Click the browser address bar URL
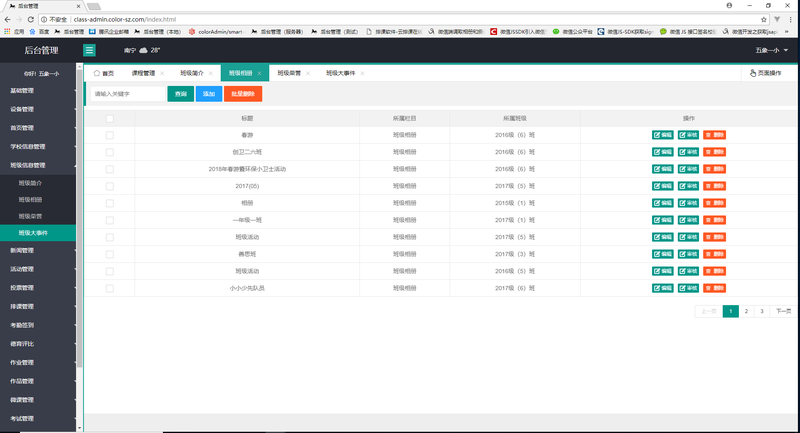Image resolution: width=800 pixels, height=433 pixels. coord(125,19)
